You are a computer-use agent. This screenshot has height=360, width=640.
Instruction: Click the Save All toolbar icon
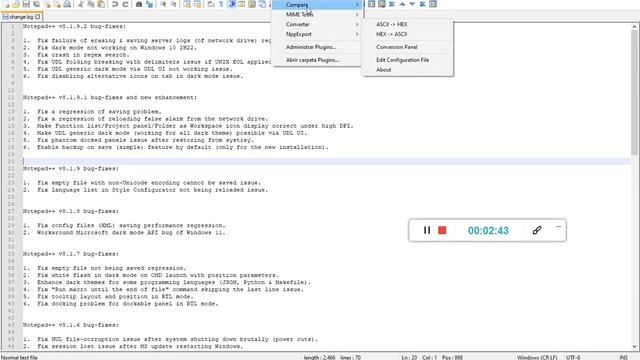point(36,4)
